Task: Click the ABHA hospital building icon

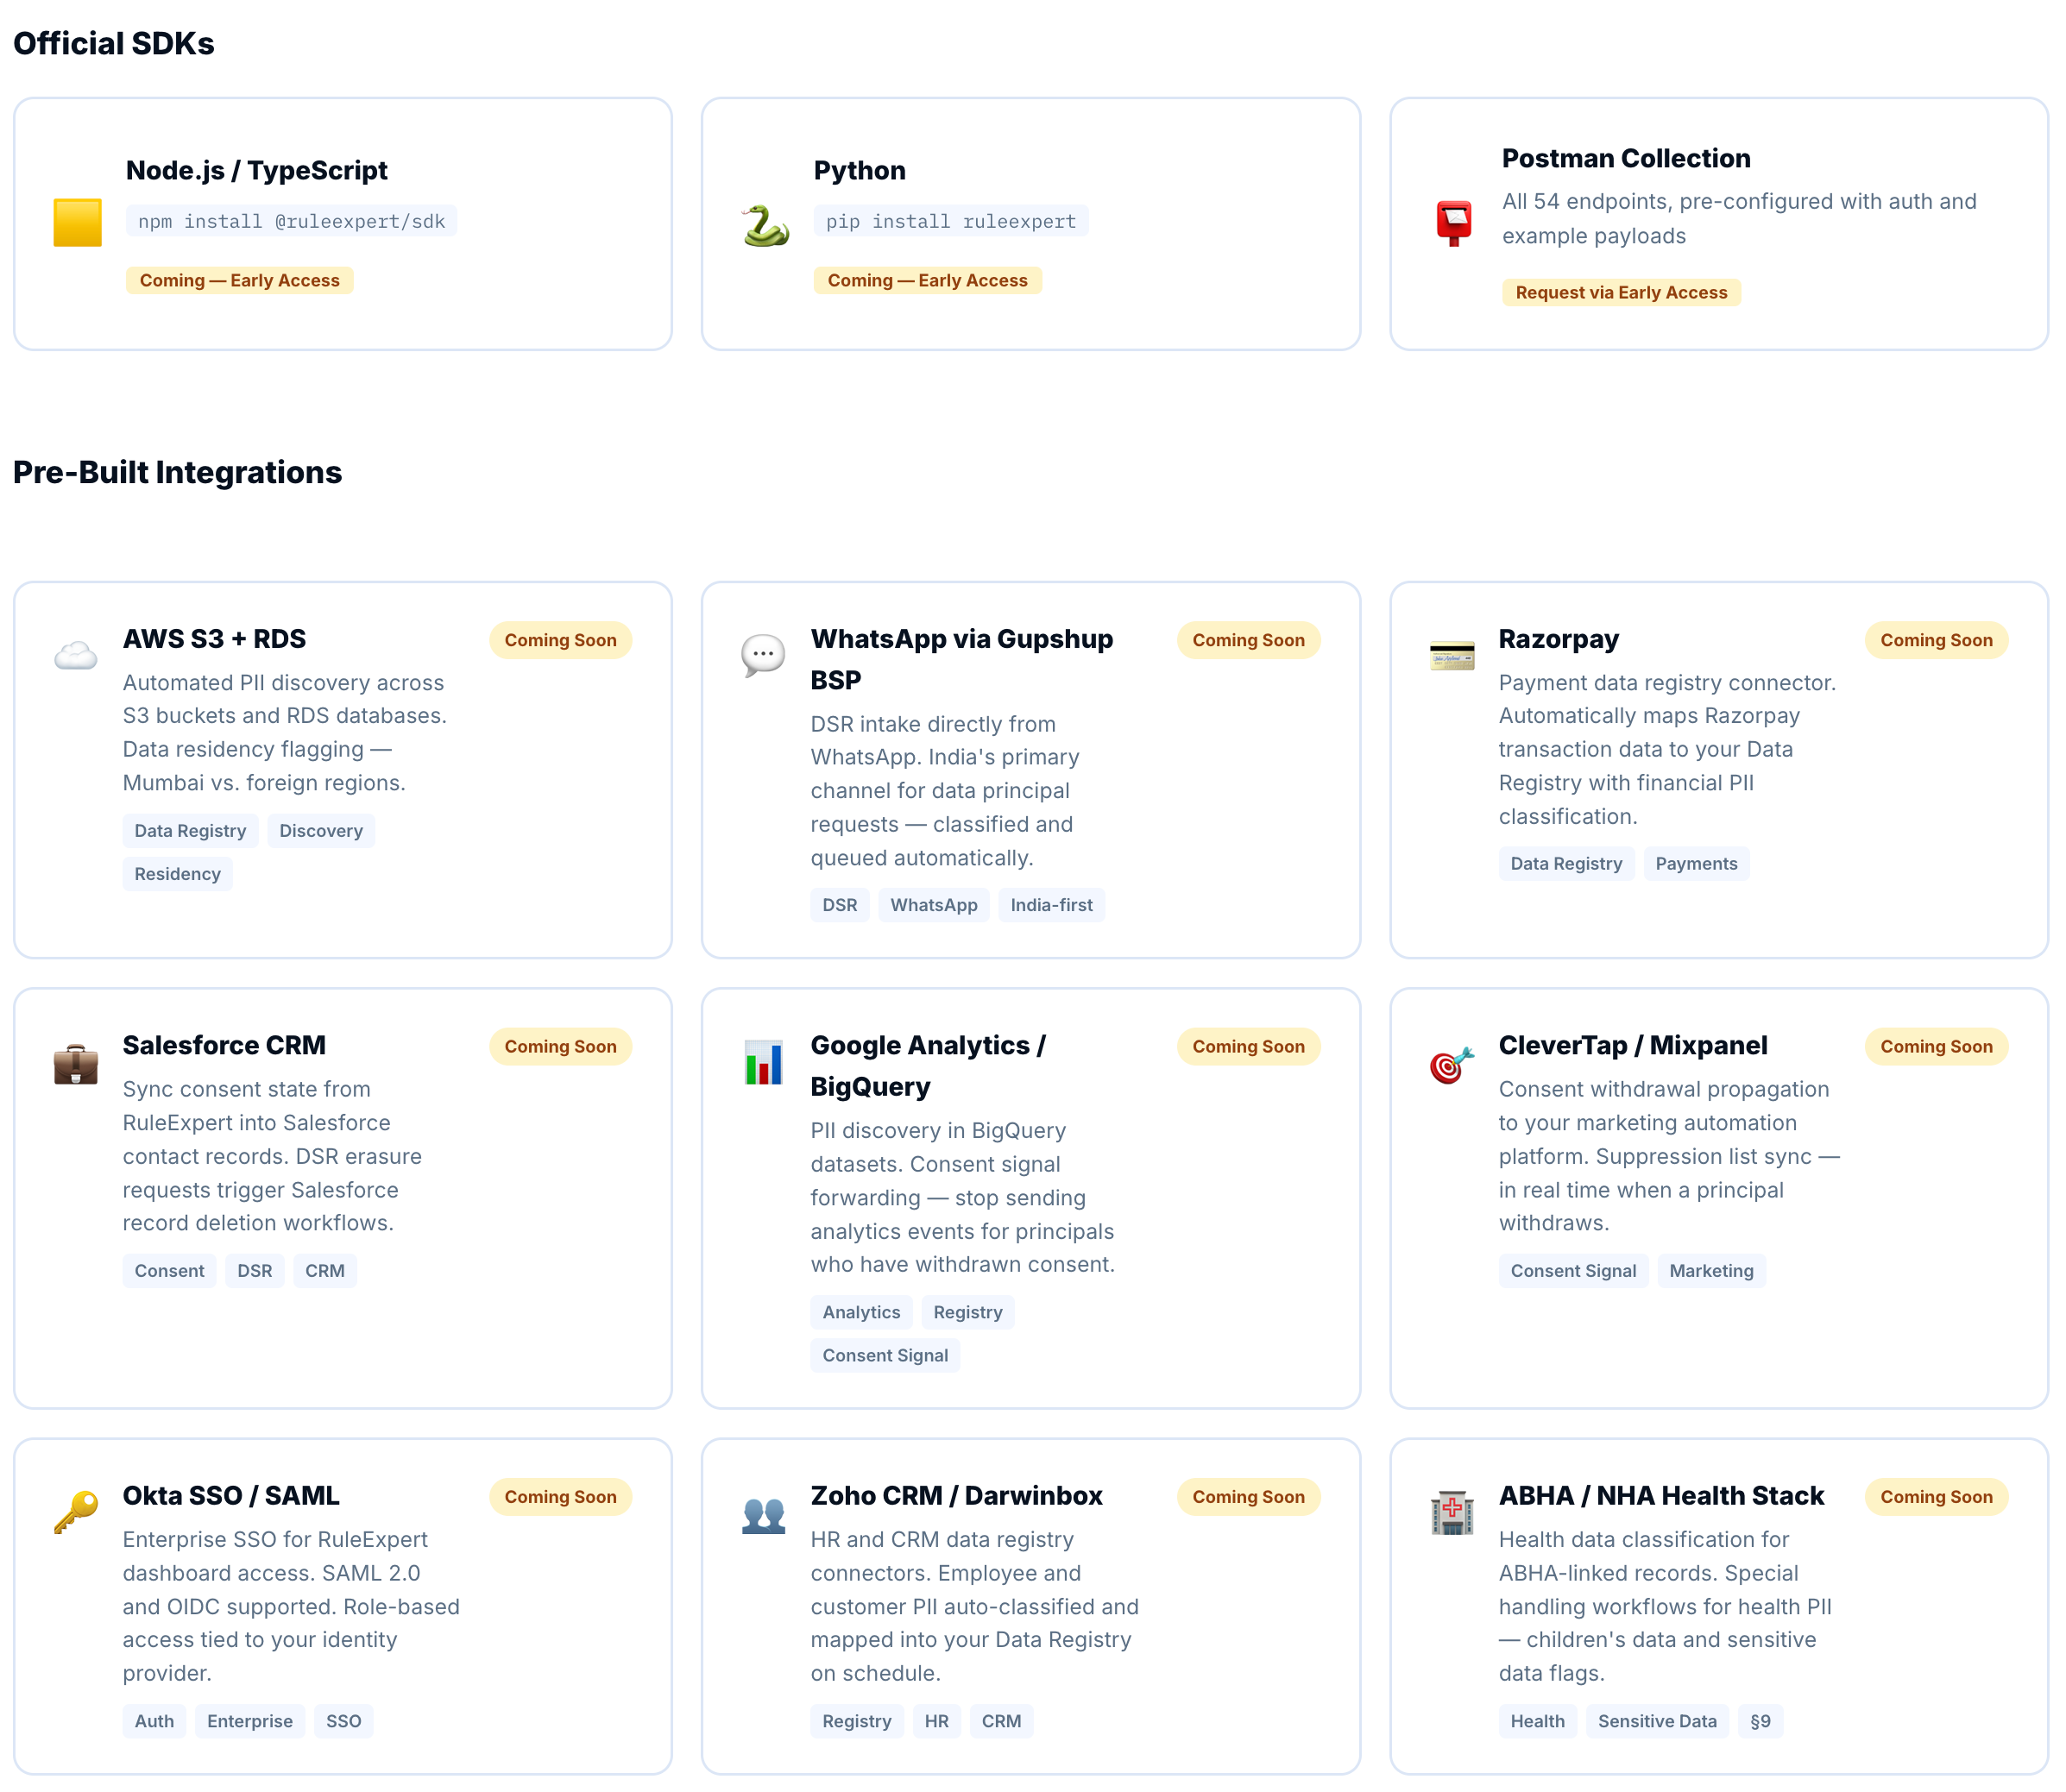Action: coord(1452,1512)
